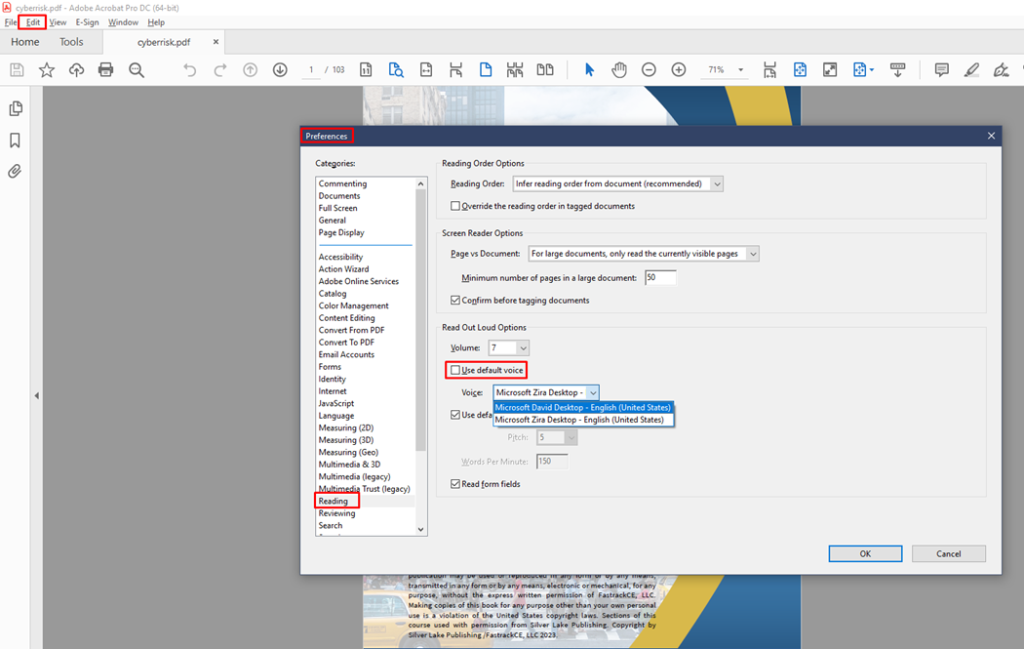1024x649 pixels.
Task: Open the E-Sign menu
Action: point(87,22)
